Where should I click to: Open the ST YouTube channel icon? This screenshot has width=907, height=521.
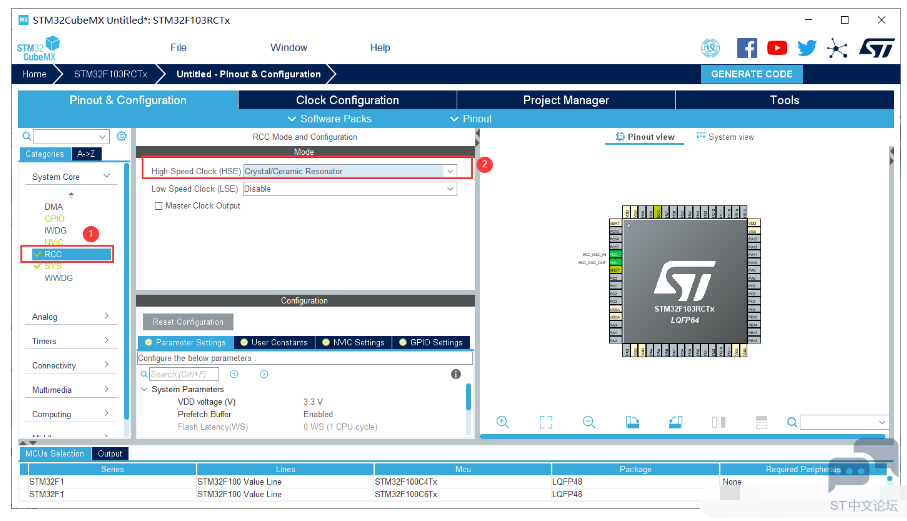[776, 48]
